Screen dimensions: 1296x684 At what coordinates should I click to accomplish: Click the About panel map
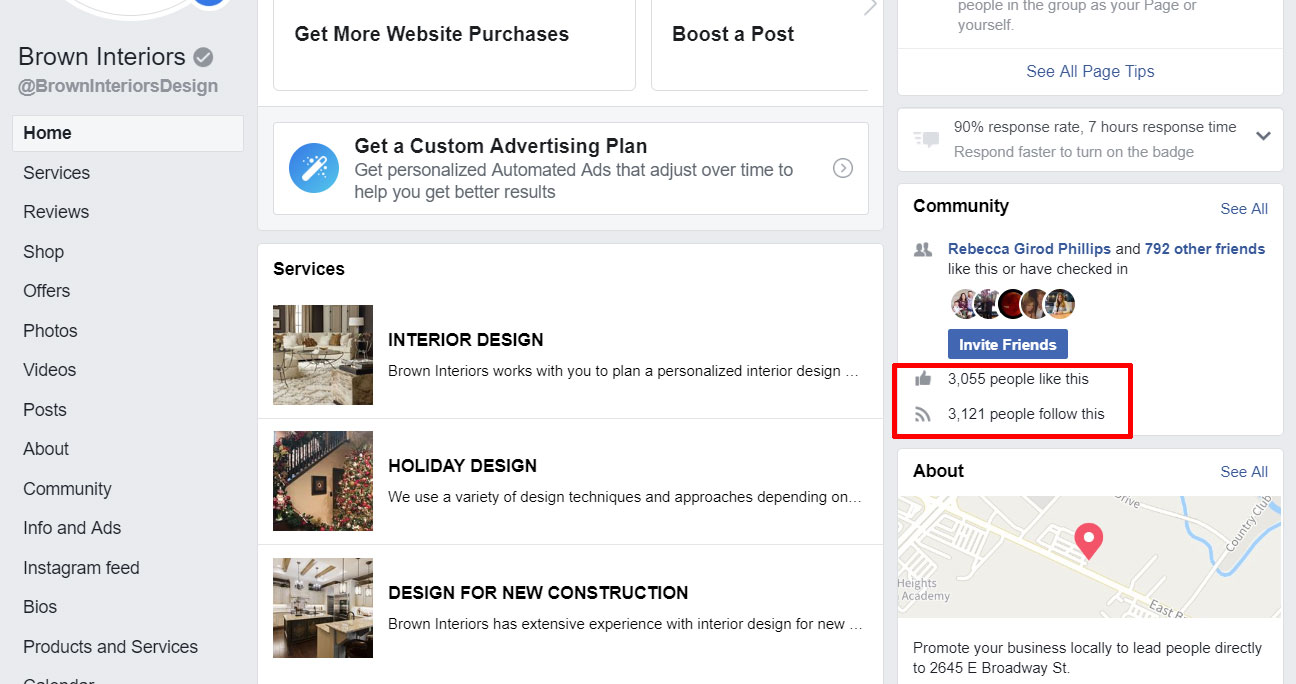[x=1090, y=557]
